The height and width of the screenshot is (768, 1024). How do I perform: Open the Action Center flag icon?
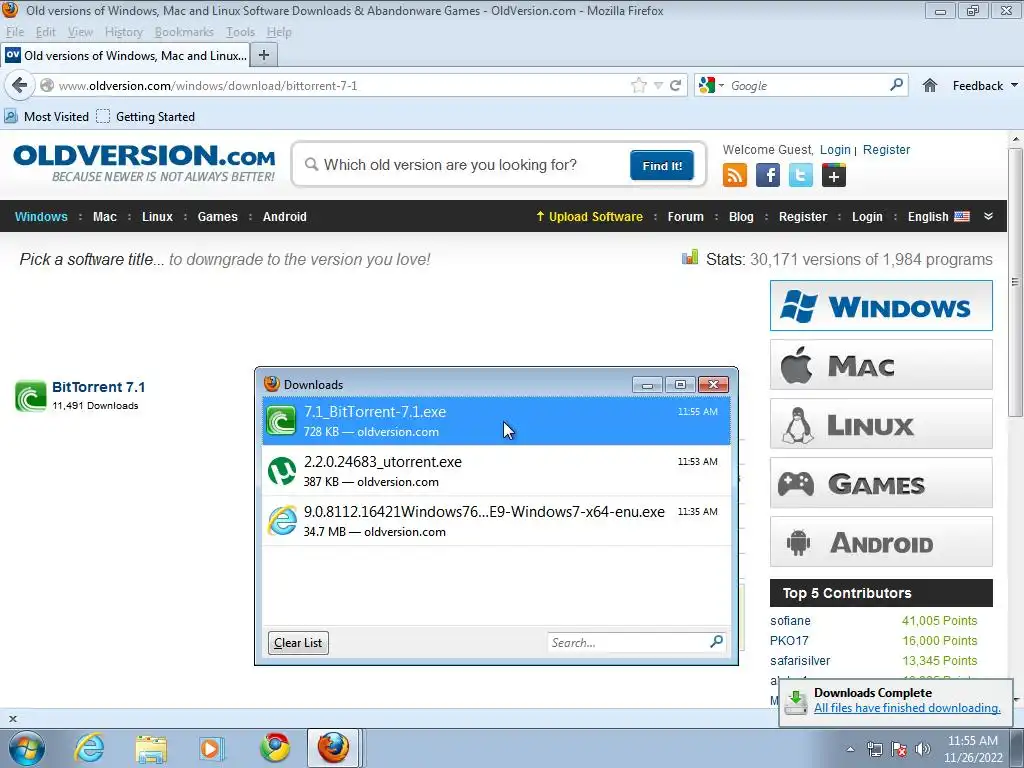(x=899, y=749)
